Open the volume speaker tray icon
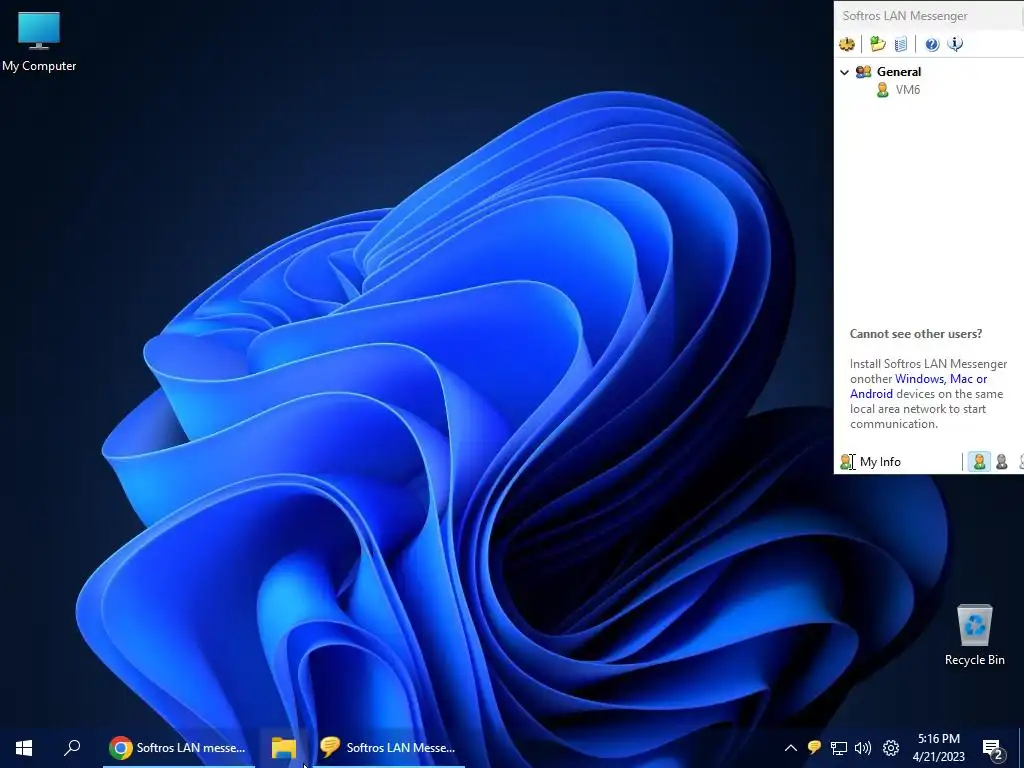The image size is (1024, 768). click(x=863, y=748)
